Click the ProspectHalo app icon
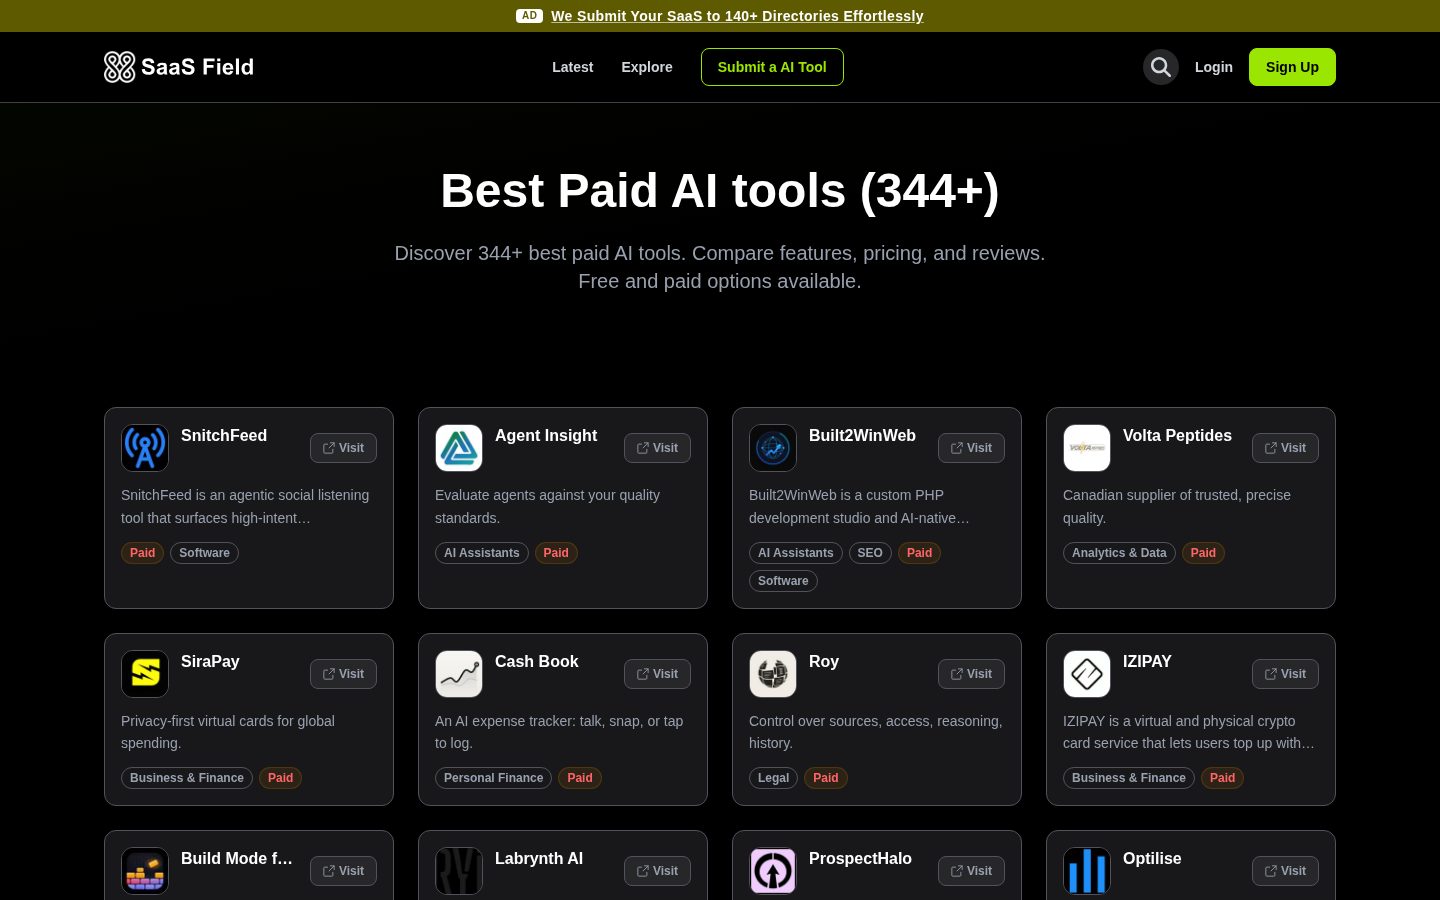This screenshot has width=1440, height=900. pyautogui.click(x=773, y=871)
